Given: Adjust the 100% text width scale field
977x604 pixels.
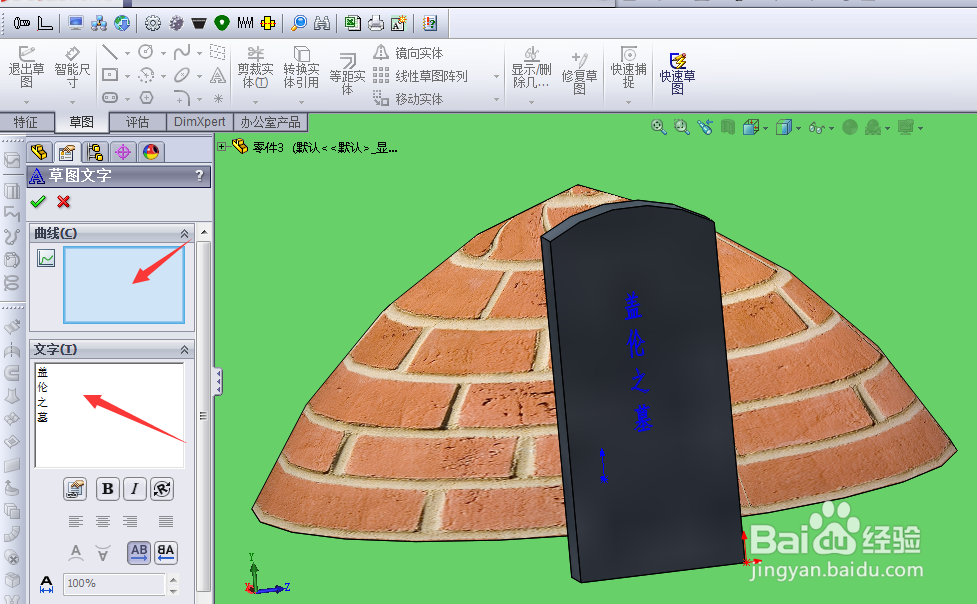Looking at the screenshot, I should 115,584.
